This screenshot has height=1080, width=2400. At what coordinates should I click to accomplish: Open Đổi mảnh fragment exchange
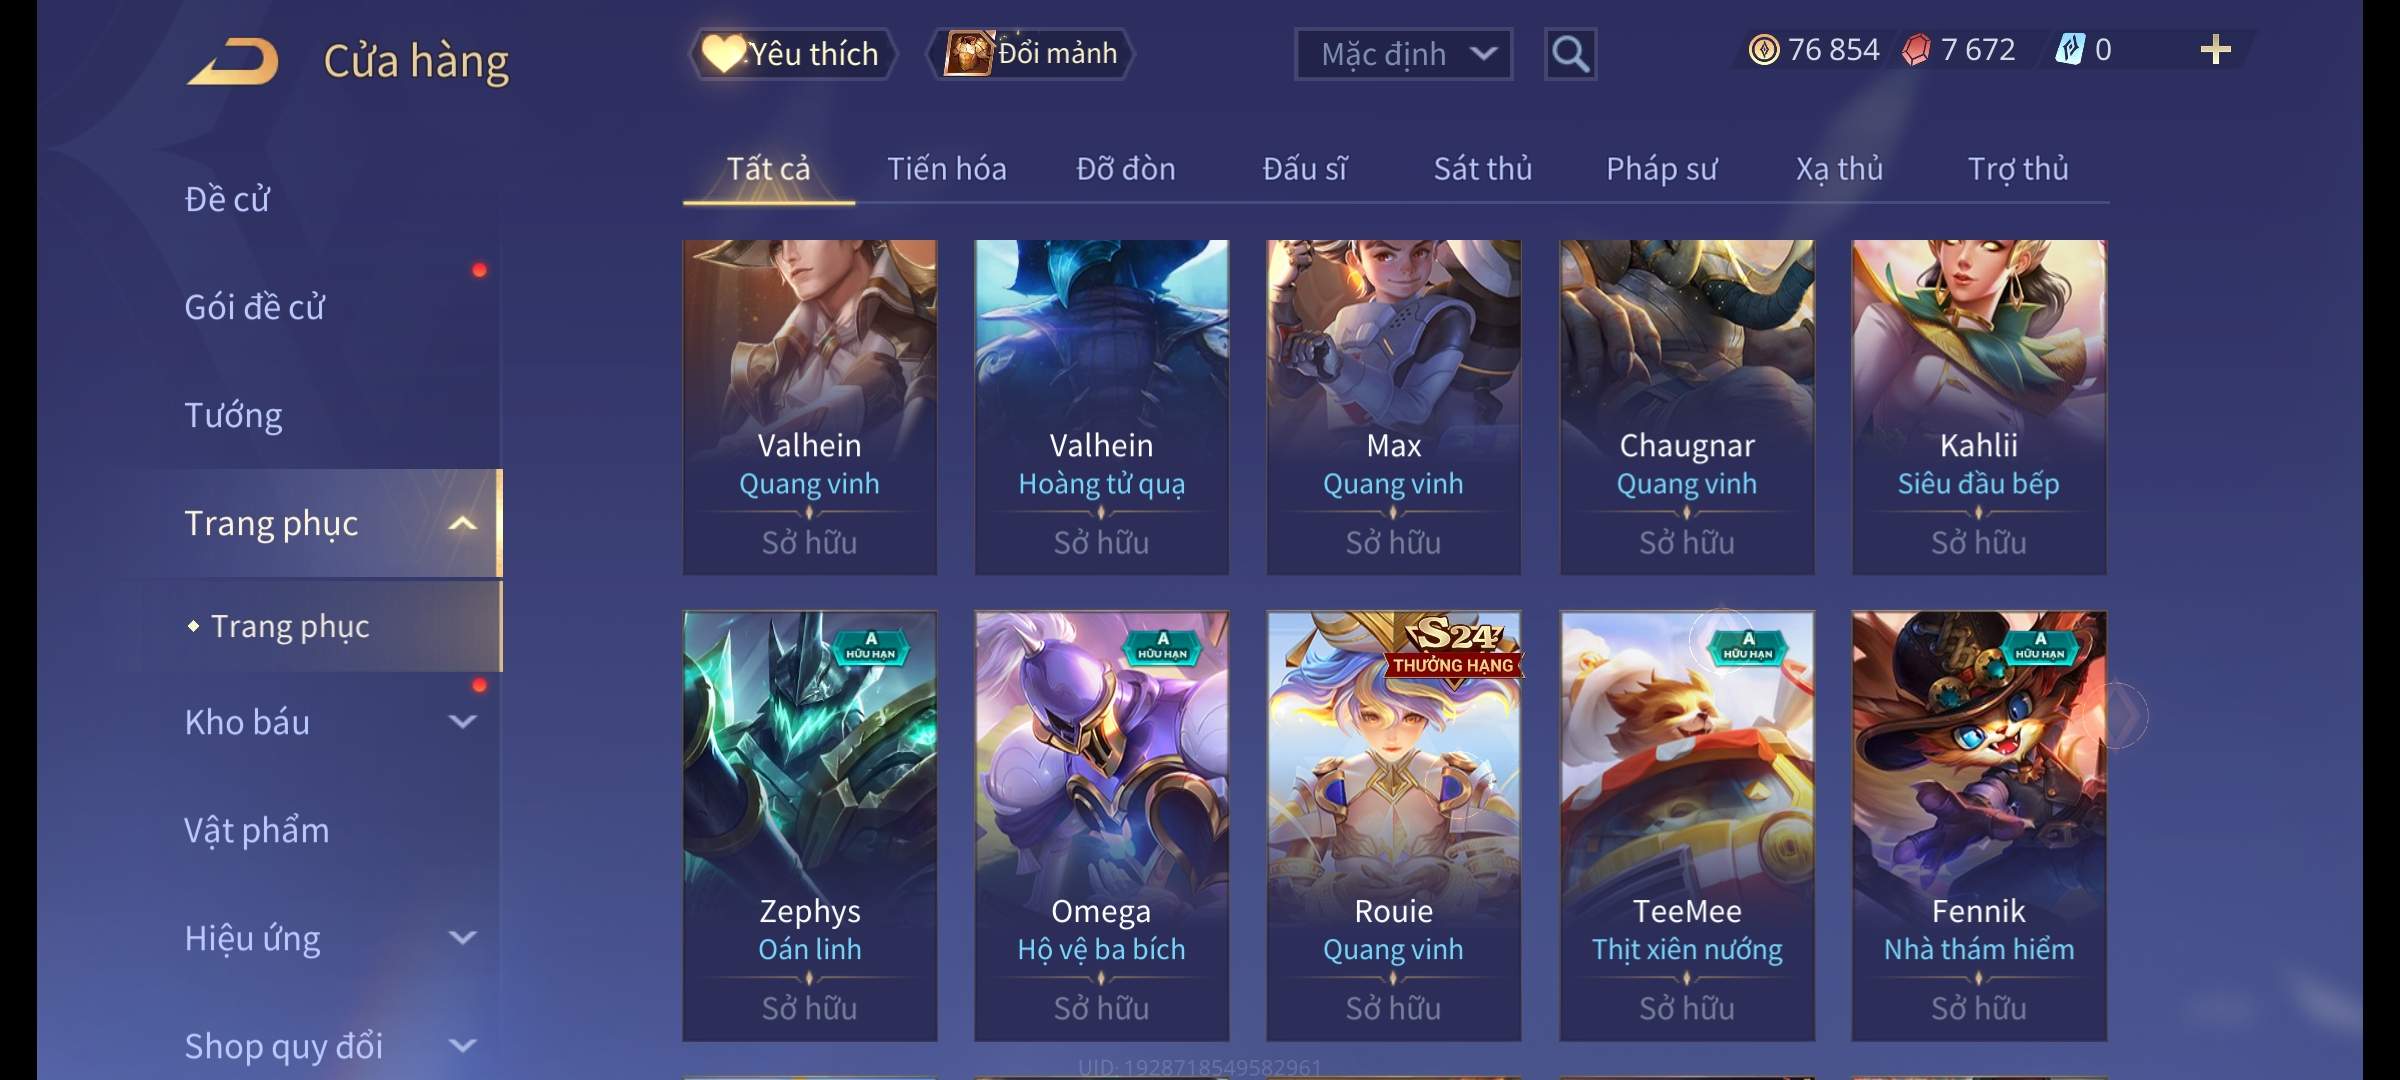1030,54
